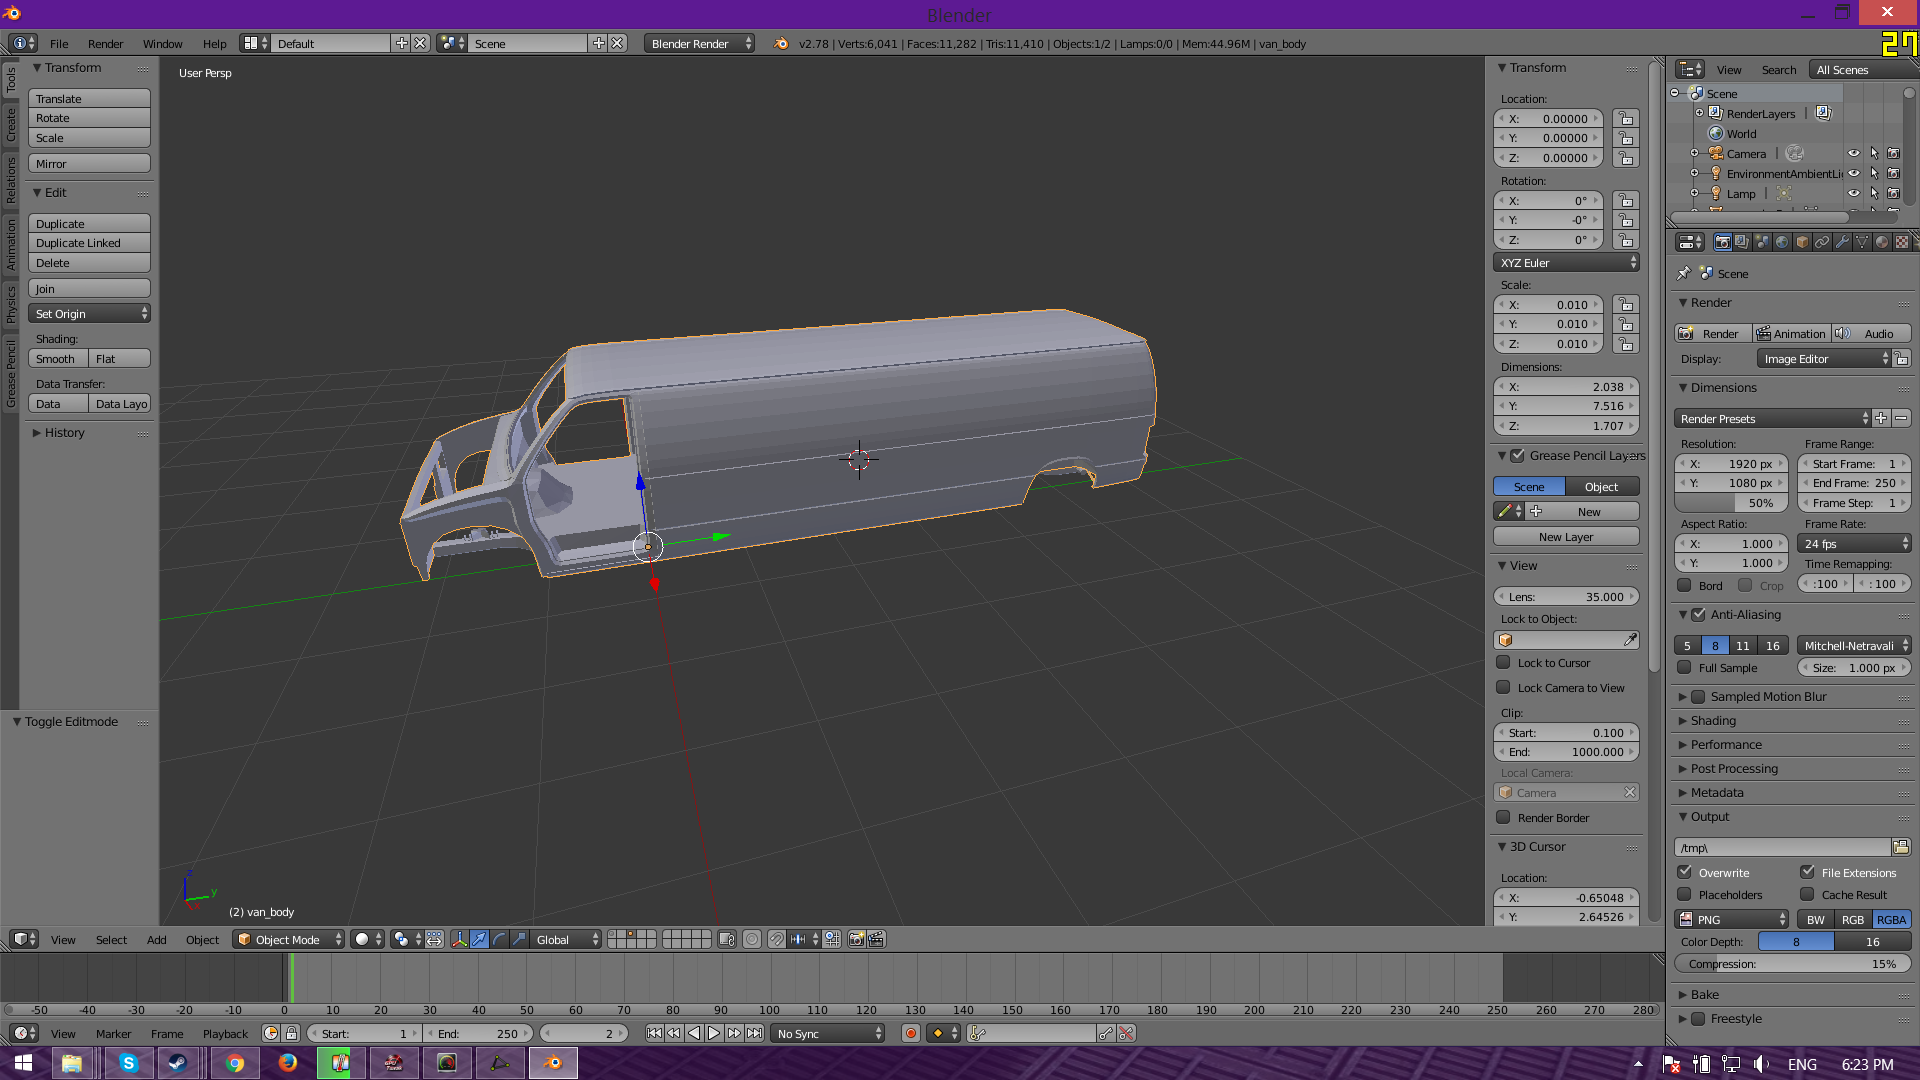The height and width of the screenshot is (1080, 1920).
Task: Switch Grease Pencil source to Object
Action: tap(1601, 487)
